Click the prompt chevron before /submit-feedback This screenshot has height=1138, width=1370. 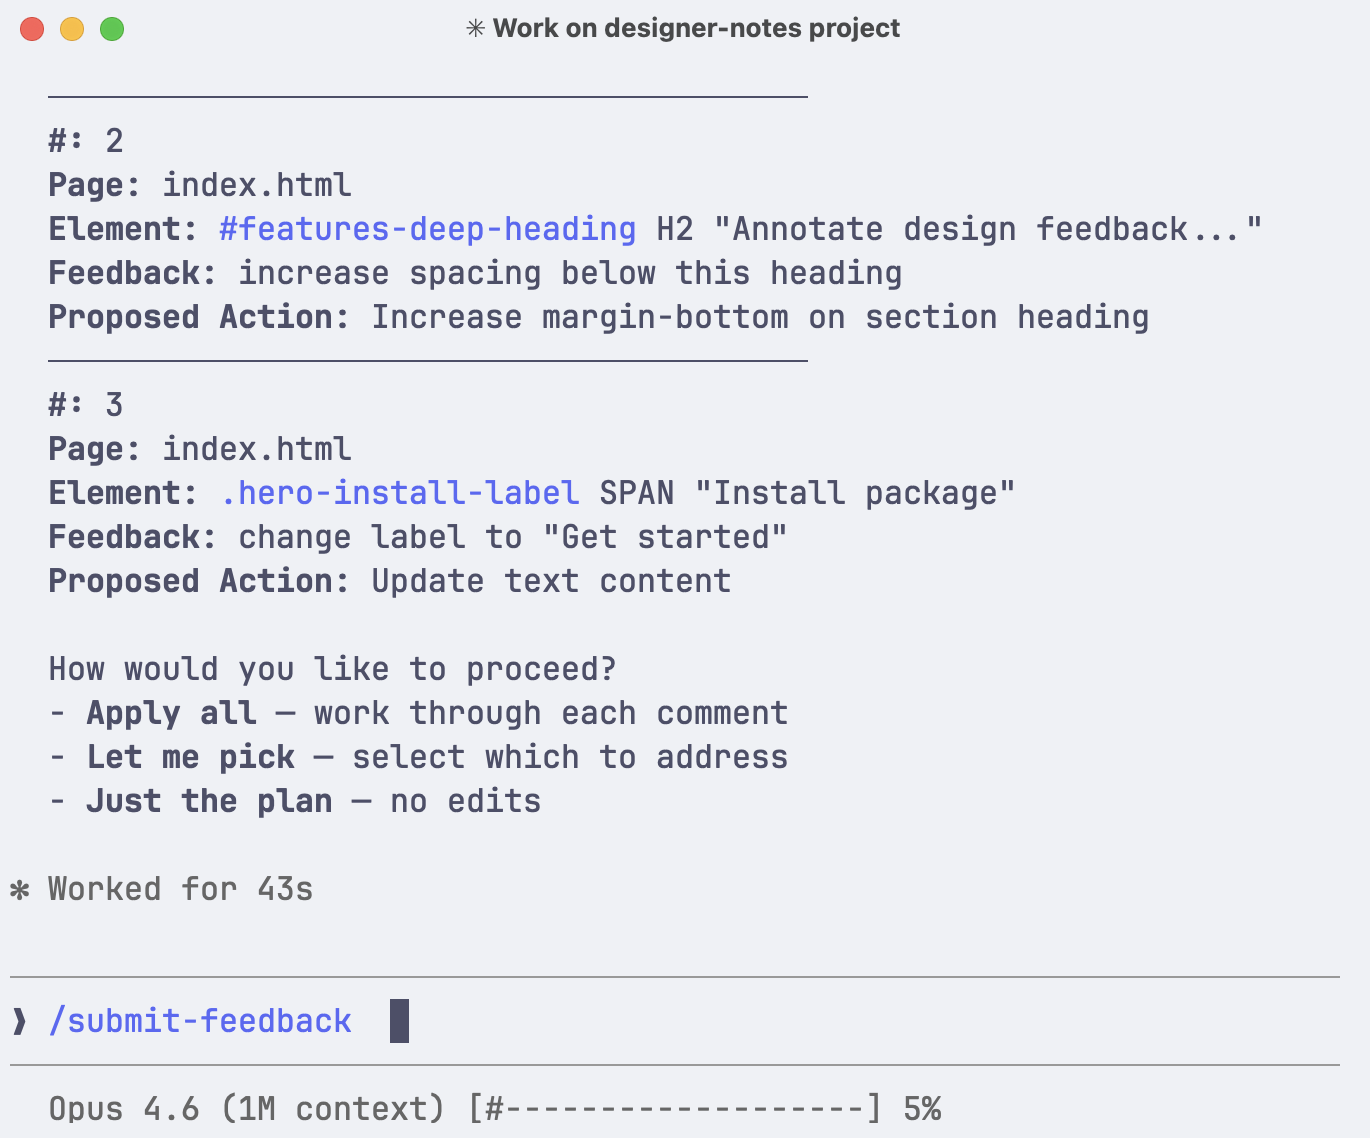point(19,1021)
